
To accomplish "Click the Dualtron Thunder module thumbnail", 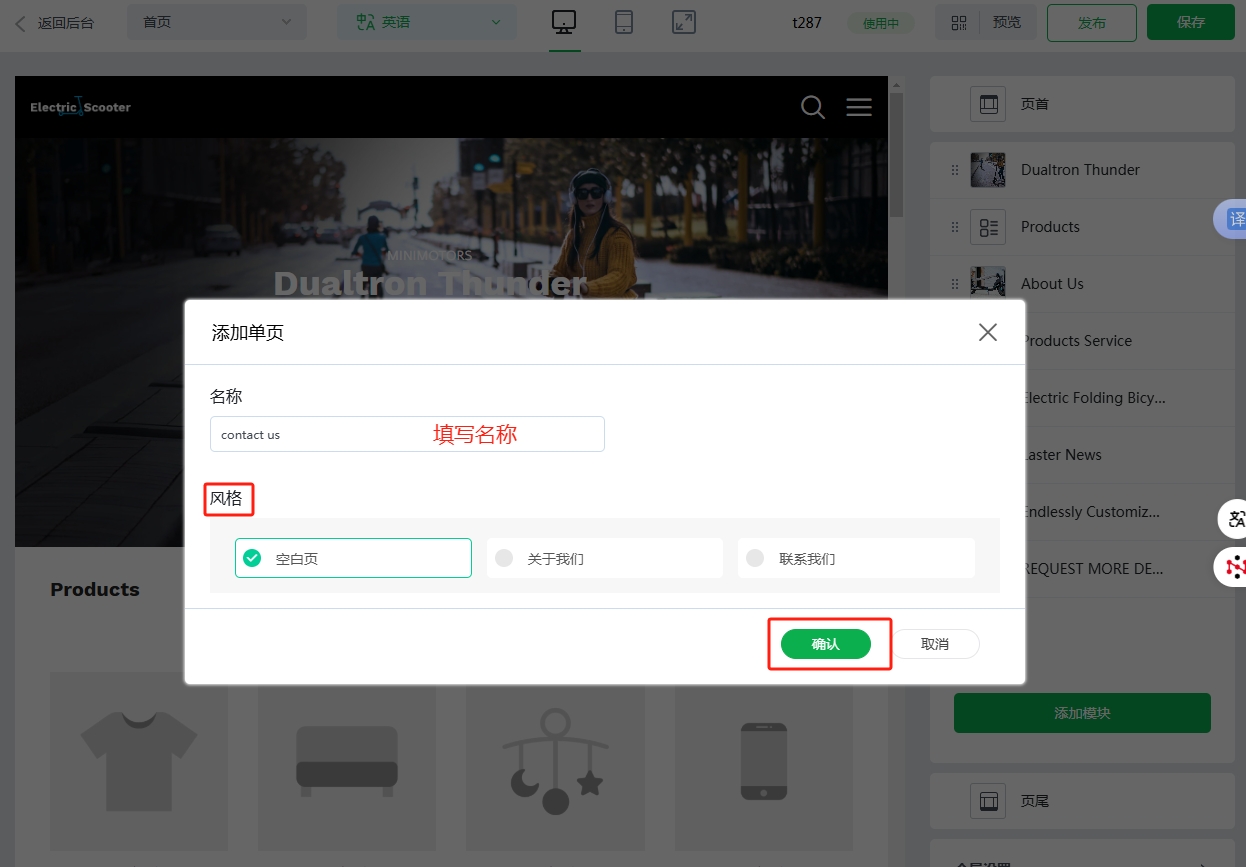I will 988,170.
